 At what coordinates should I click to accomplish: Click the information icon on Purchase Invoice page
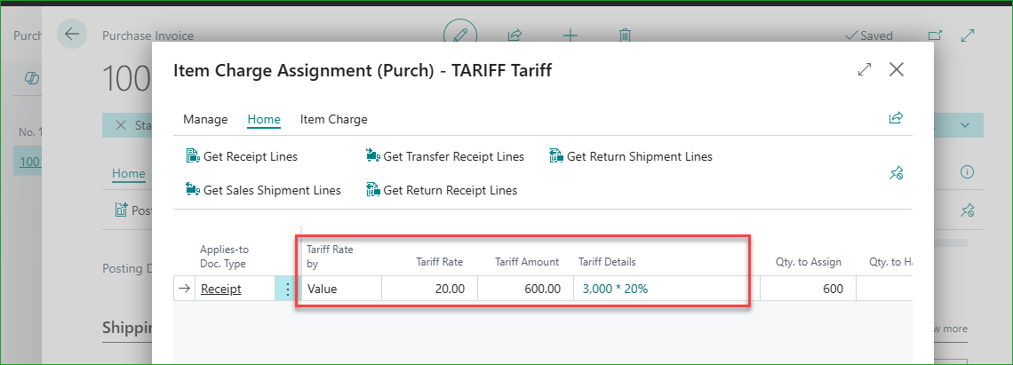pyautogui.click(x=967, y=172)
